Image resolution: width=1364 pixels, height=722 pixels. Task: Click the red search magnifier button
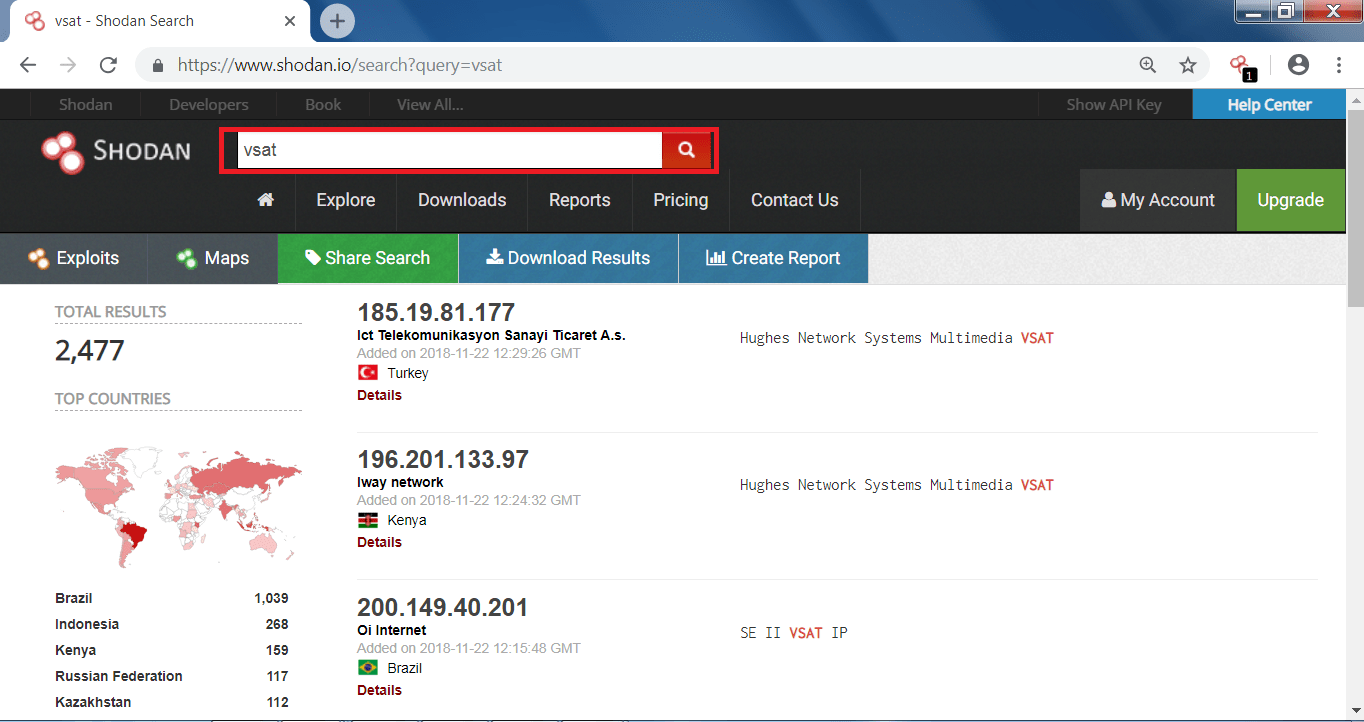[686, 150]
